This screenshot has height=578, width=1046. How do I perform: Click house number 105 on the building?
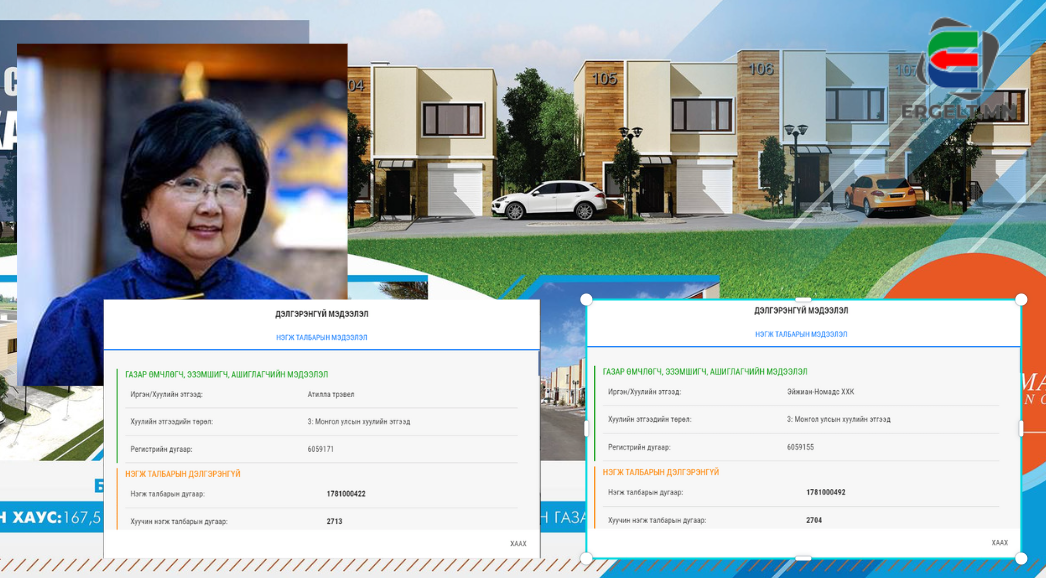pos(604,79)
